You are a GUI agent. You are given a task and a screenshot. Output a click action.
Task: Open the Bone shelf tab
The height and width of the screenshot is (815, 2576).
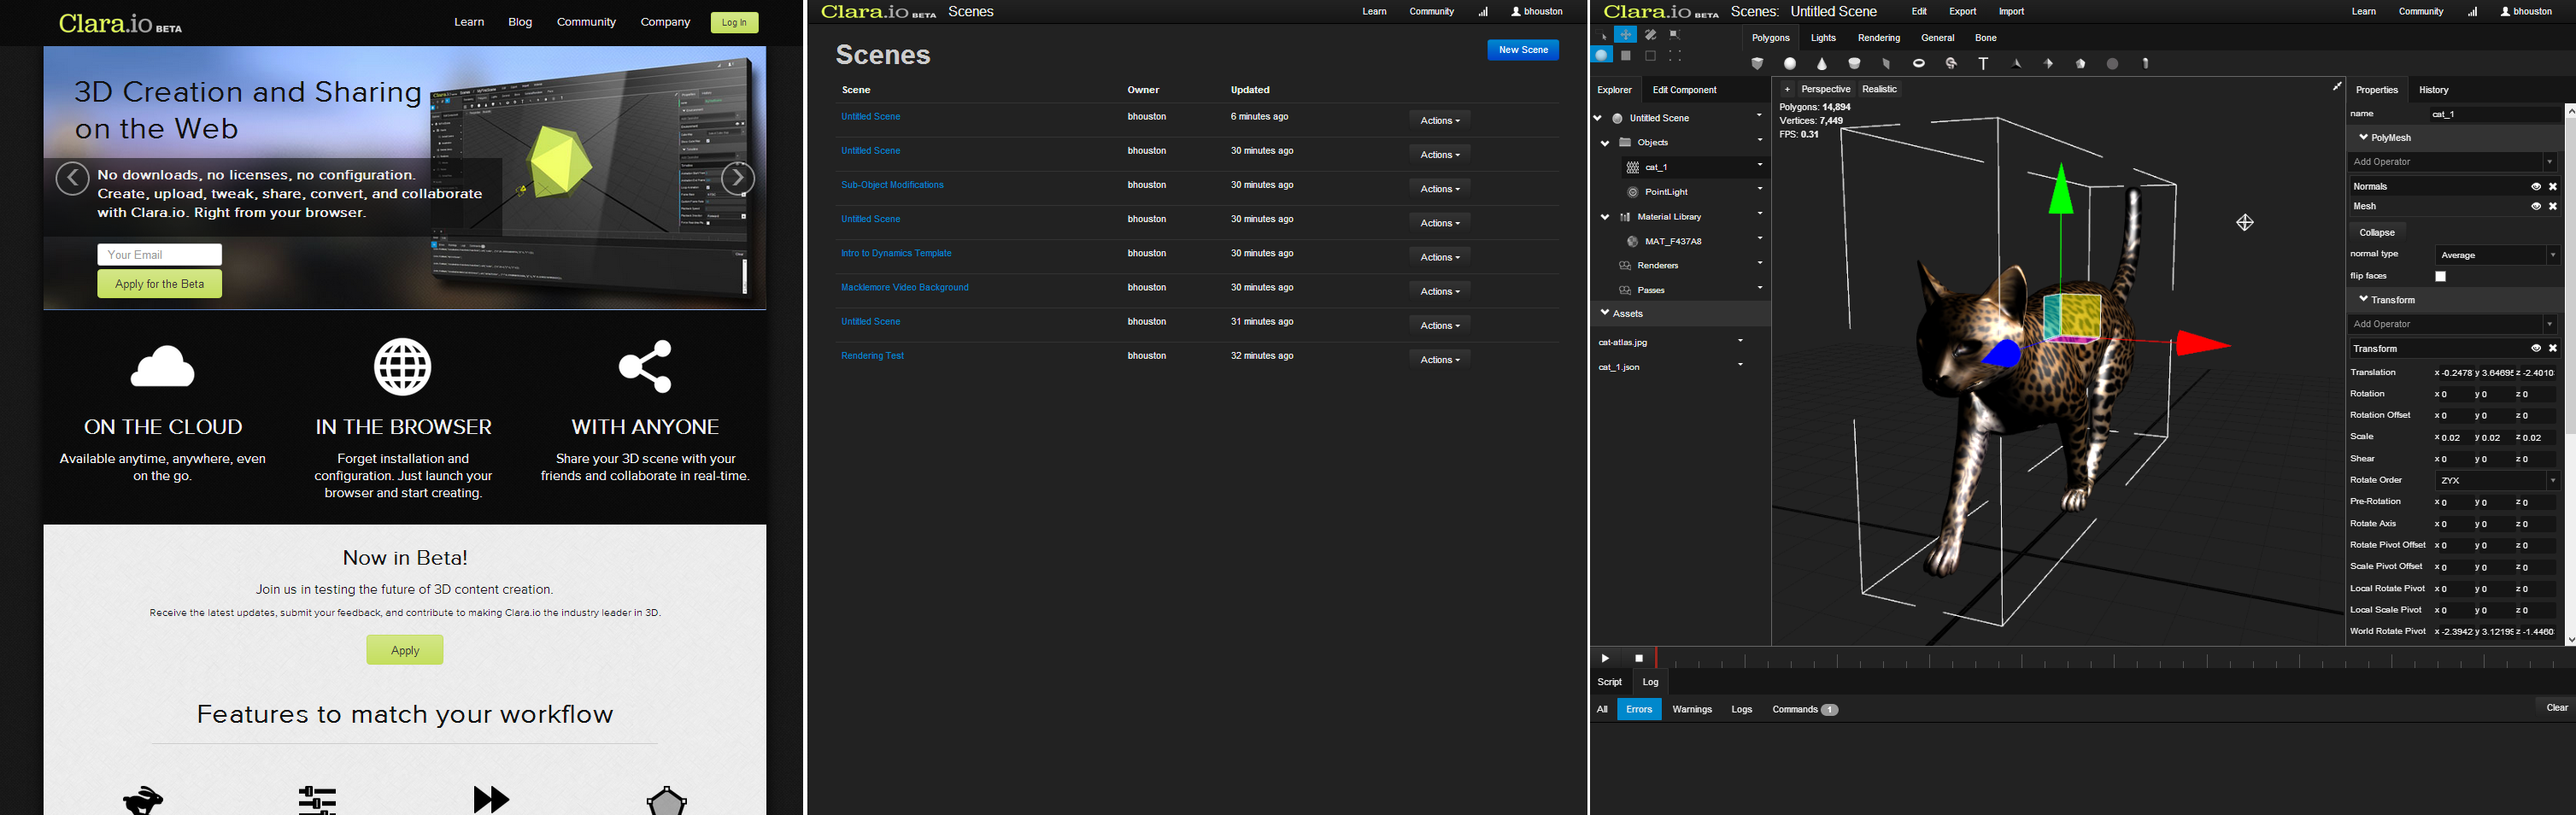pyautogui.click(x=1986, y=38)
